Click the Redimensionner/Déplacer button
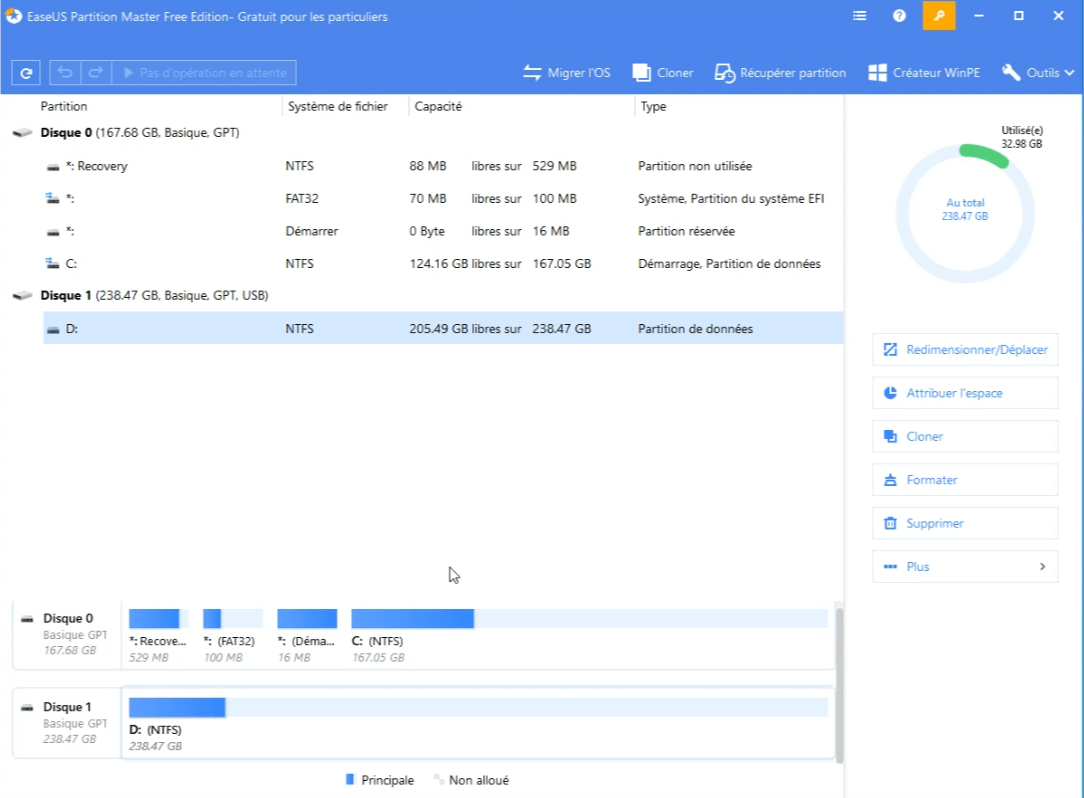The image size is (1084, 798). click(964, 349)
